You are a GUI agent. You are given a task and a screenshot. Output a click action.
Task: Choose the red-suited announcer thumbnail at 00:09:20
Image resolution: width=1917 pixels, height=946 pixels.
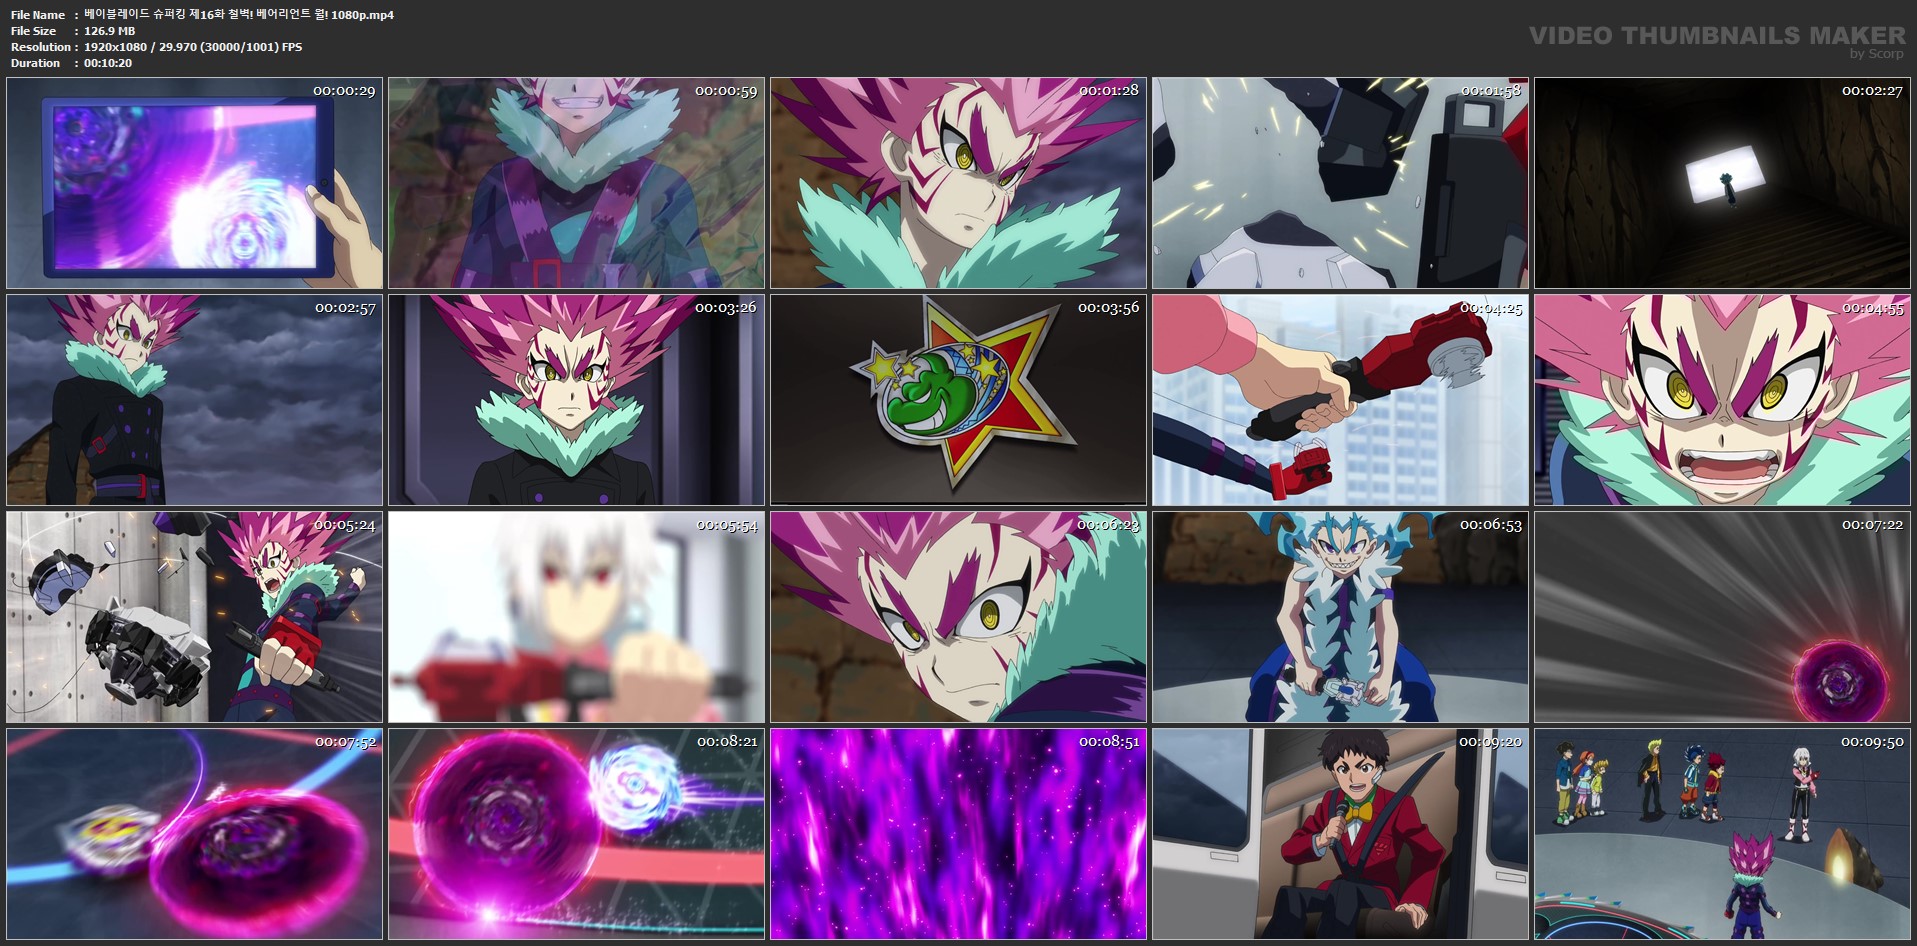click(1341, 834)
